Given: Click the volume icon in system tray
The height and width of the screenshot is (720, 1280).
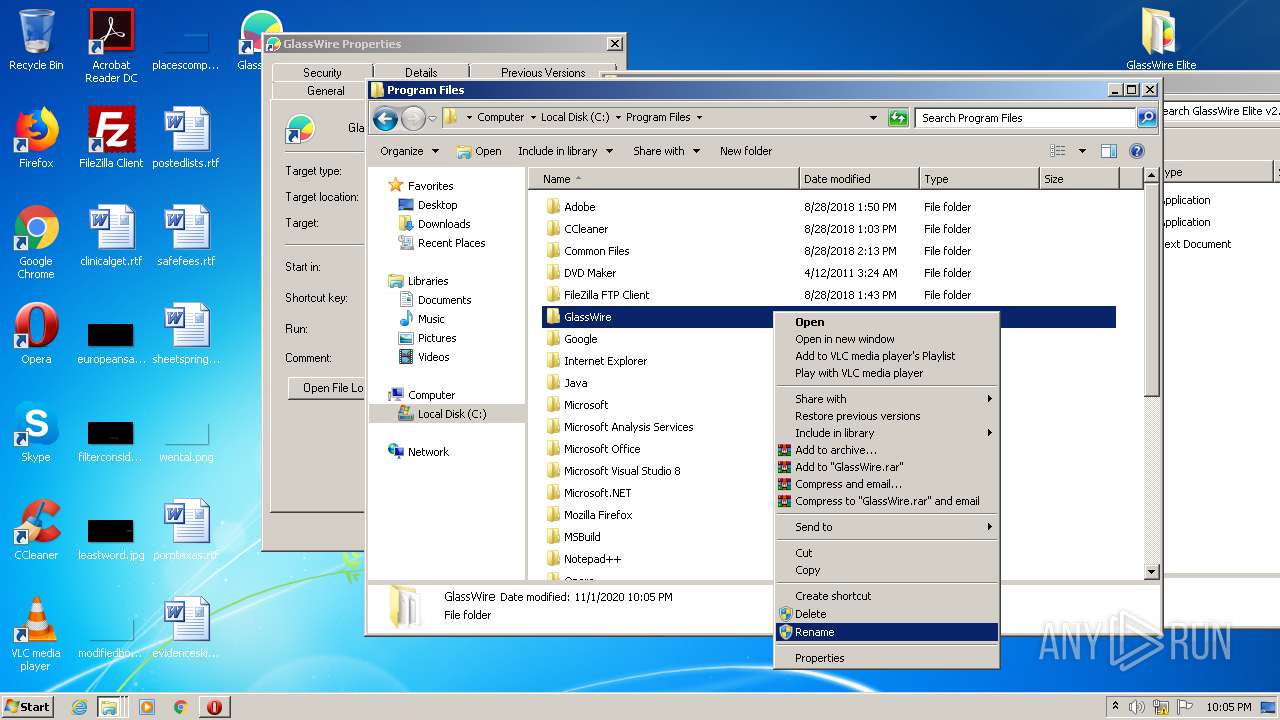Looking at the screenshot, I should [x=1137, y=707].
